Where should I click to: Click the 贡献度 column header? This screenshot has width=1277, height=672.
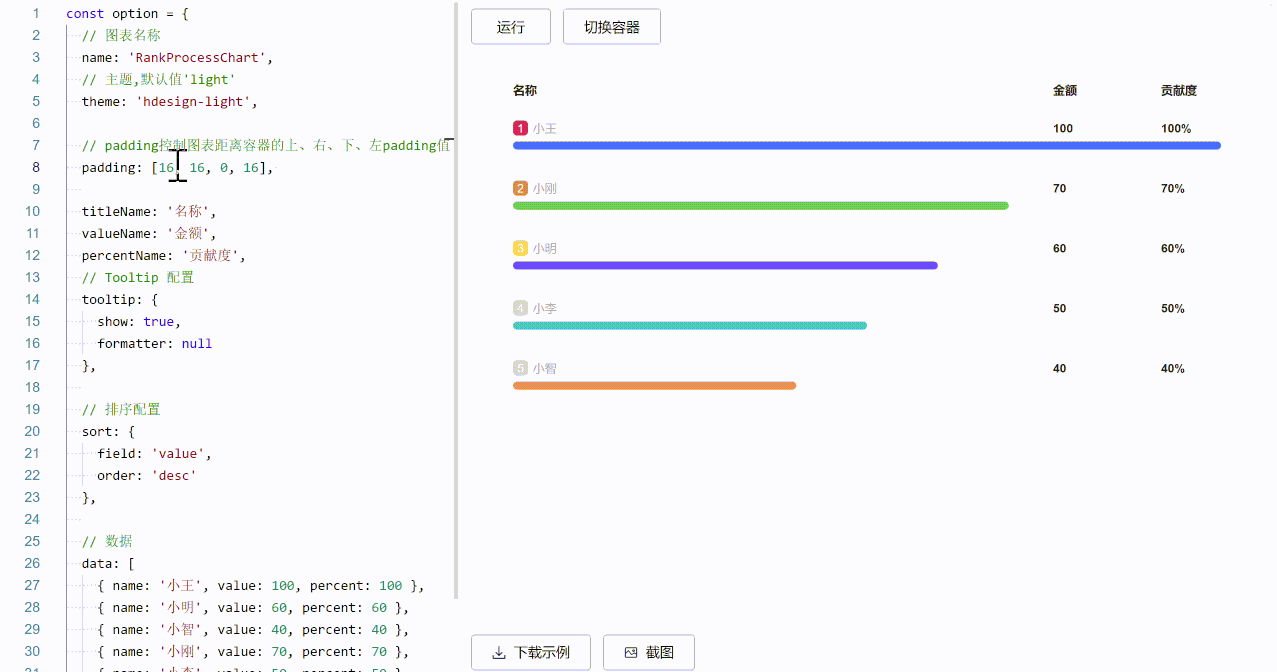click(x=1178, y=90)
